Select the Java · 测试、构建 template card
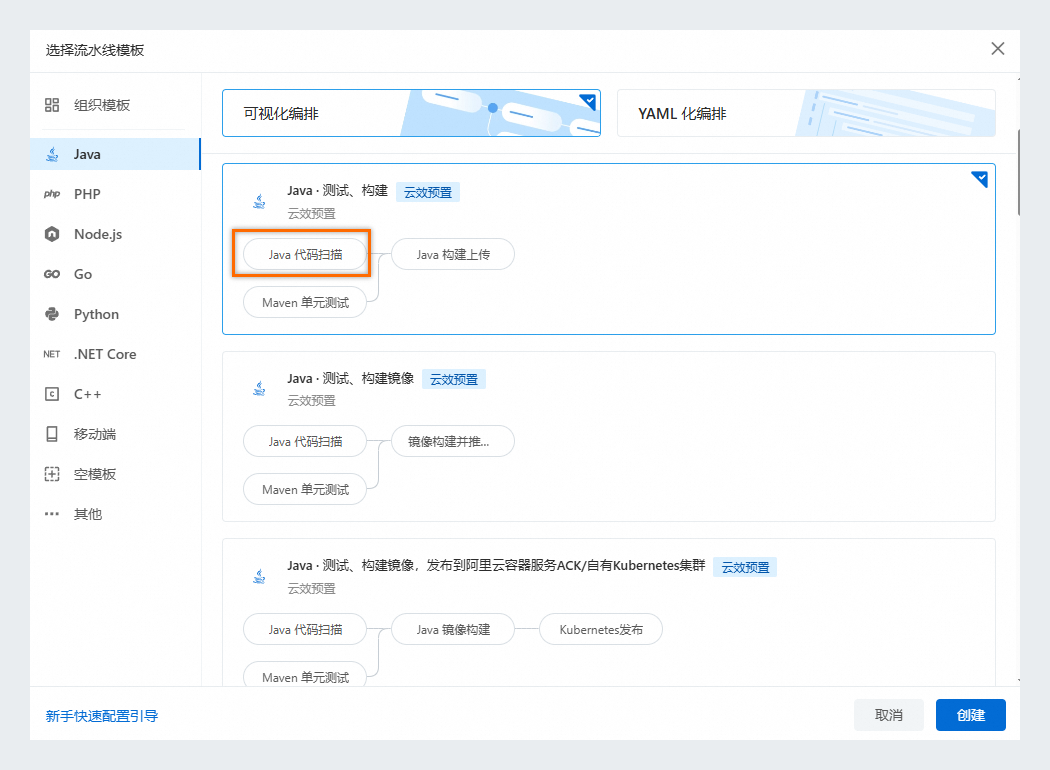 tap(609, 249)
